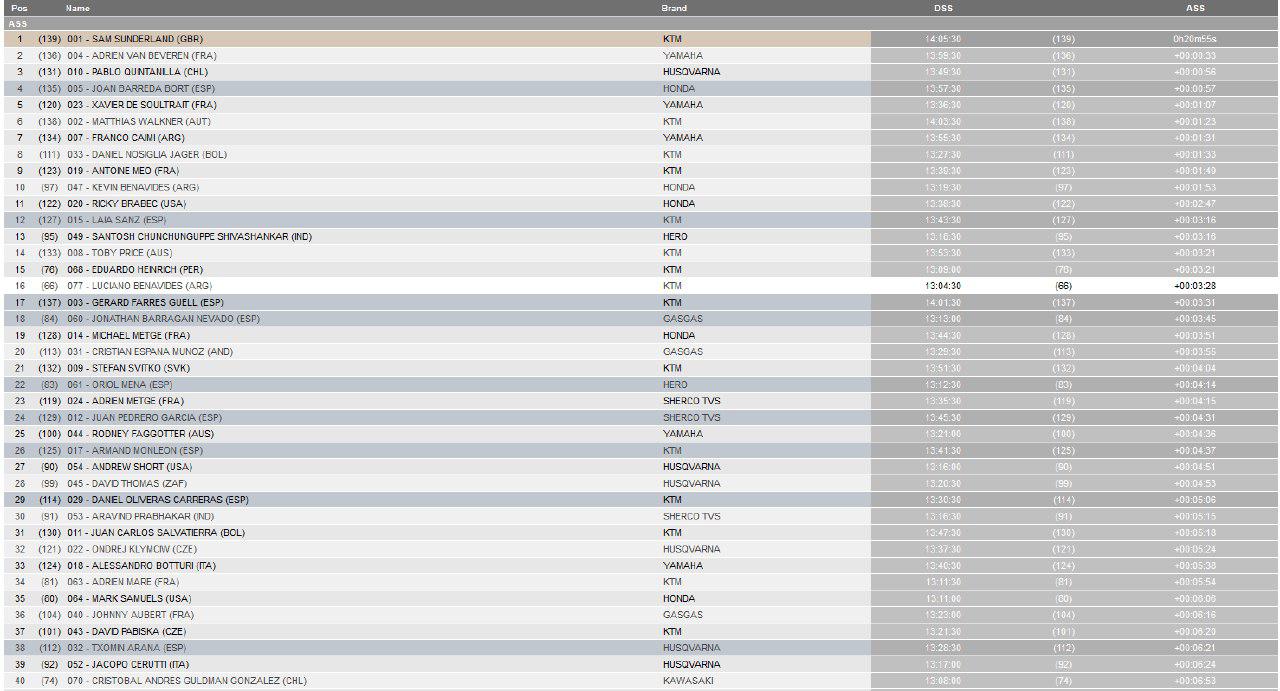Select rider 003 - GERARD FARRES GUELL (ESP)
The height and width of the screenshot is (691, 1280).
coord(145,302)
